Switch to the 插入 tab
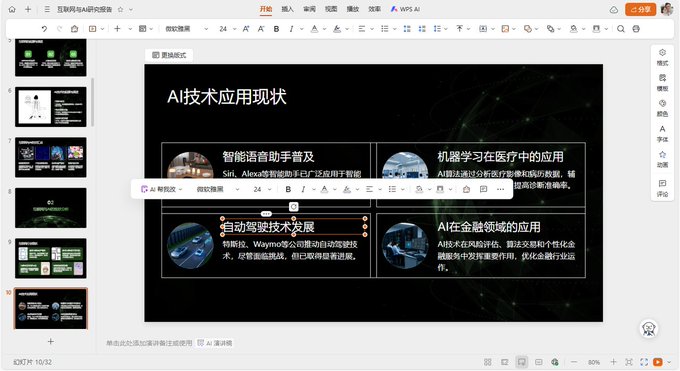This screenshot has width=680, height=371. pos(288,9)
